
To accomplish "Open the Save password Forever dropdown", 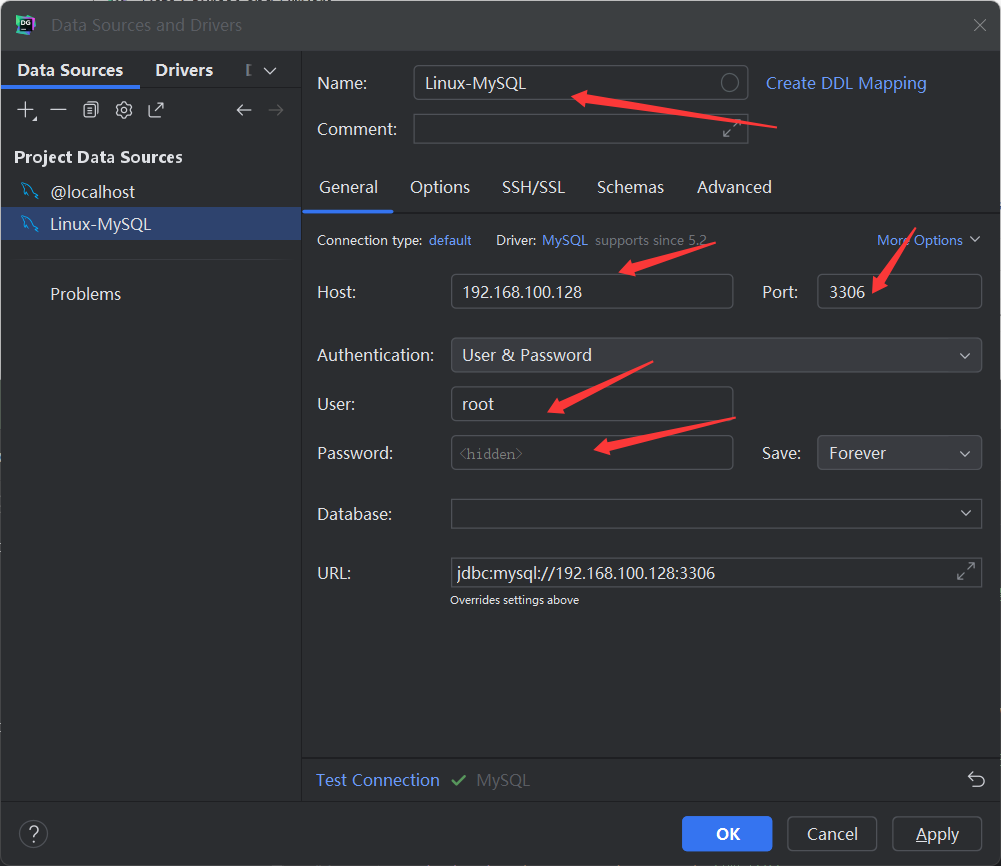I will coord(899,452).
